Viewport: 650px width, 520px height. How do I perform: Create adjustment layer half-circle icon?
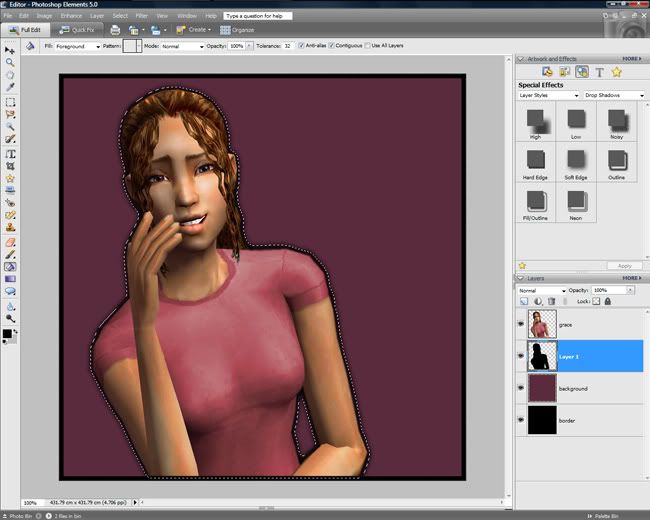(538, 301)
